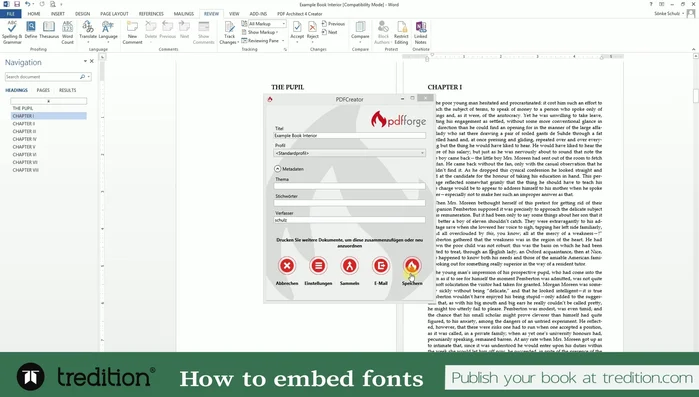699x397 pixels.
Task: Show the PAGES navigation tab
Action: [43, 90]
